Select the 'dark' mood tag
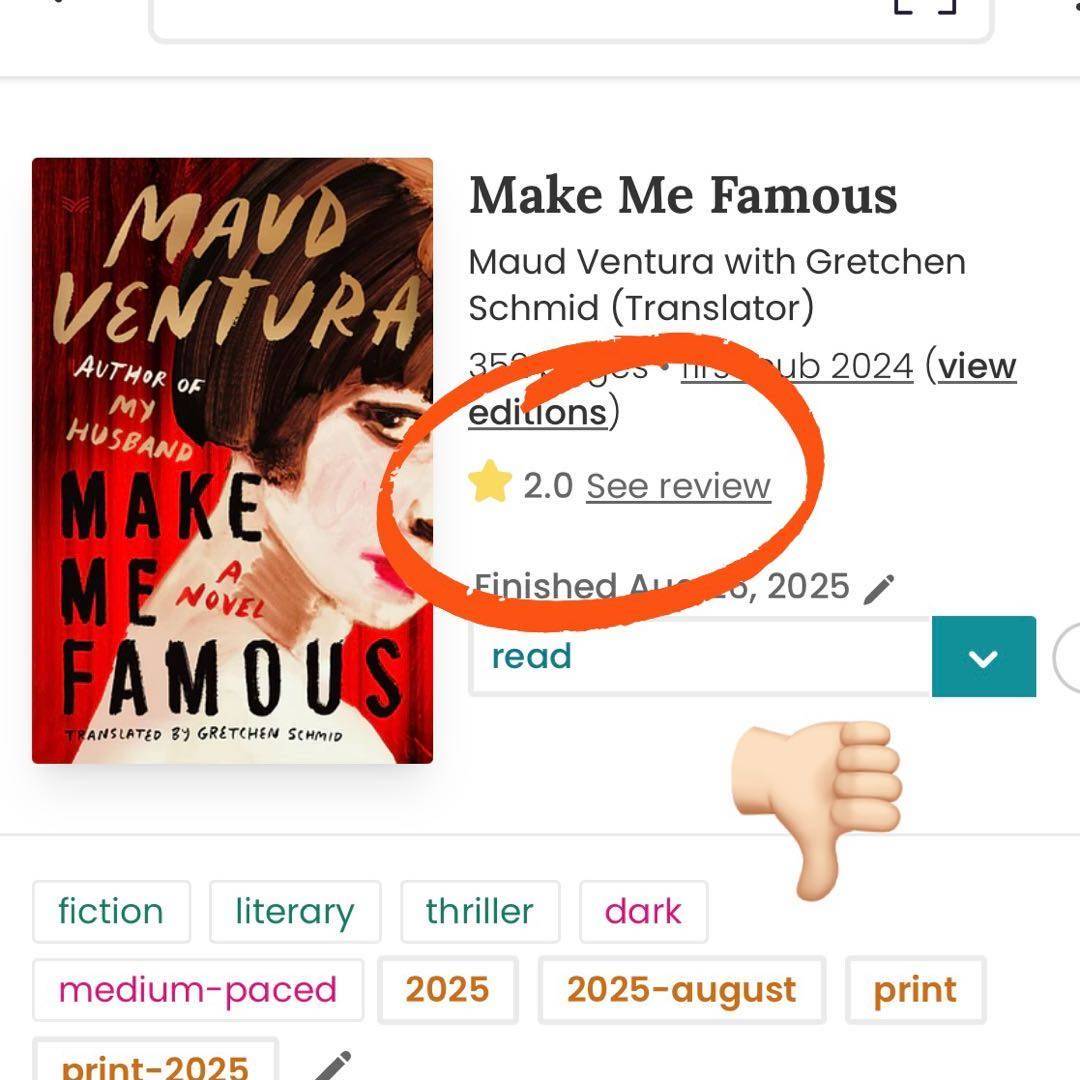 click(643, 911)
